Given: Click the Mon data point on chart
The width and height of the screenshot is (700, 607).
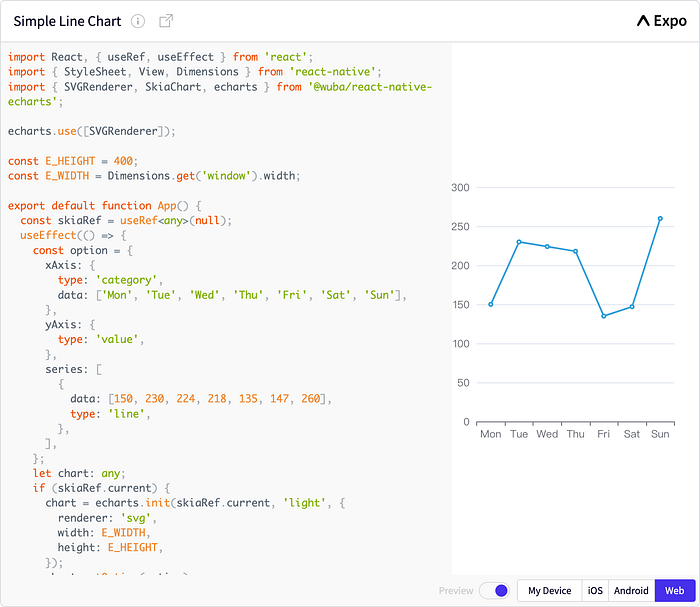Looking at the screenshot, I should (x=491, y=304).
